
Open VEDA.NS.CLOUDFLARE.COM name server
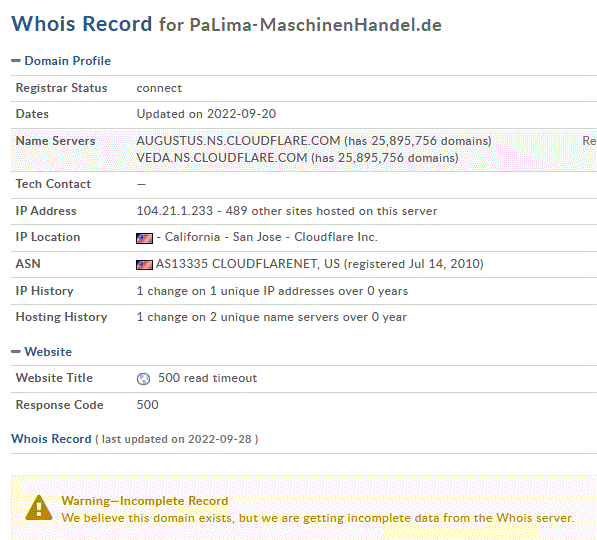coord(222,158)
